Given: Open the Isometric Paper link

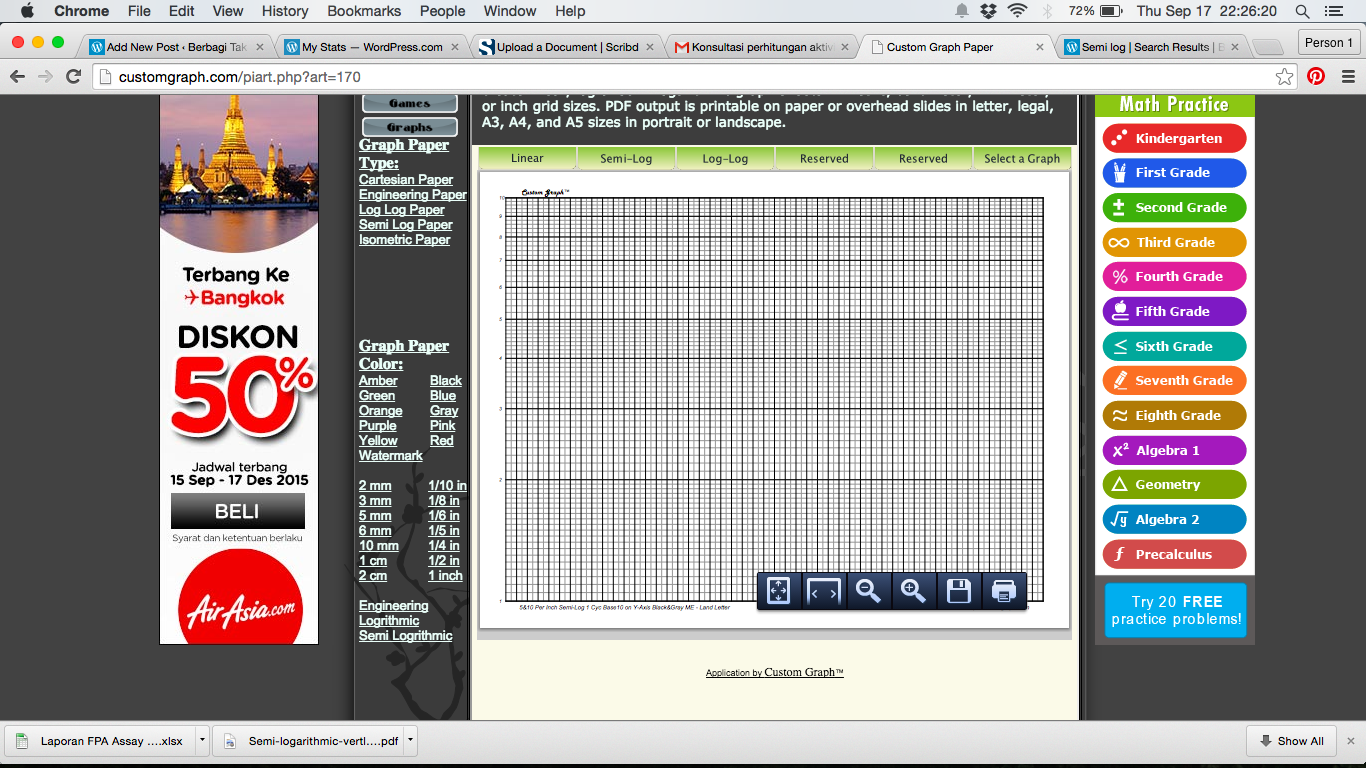Looking at the screenshot, I should 404,240.
